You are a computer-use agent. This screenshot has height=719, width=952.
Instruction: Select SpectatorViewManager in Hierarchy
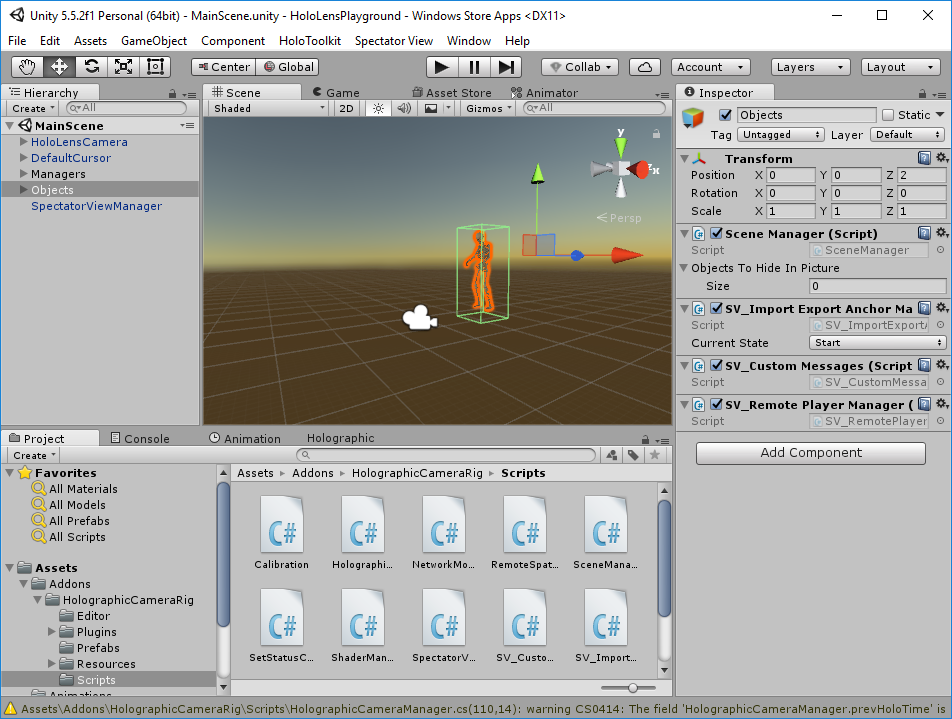click(x=97, y=206)
